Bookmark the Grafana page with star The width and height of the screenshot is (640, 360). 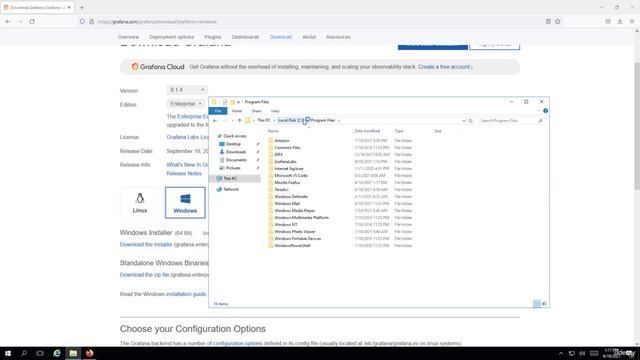click(558, 22)
